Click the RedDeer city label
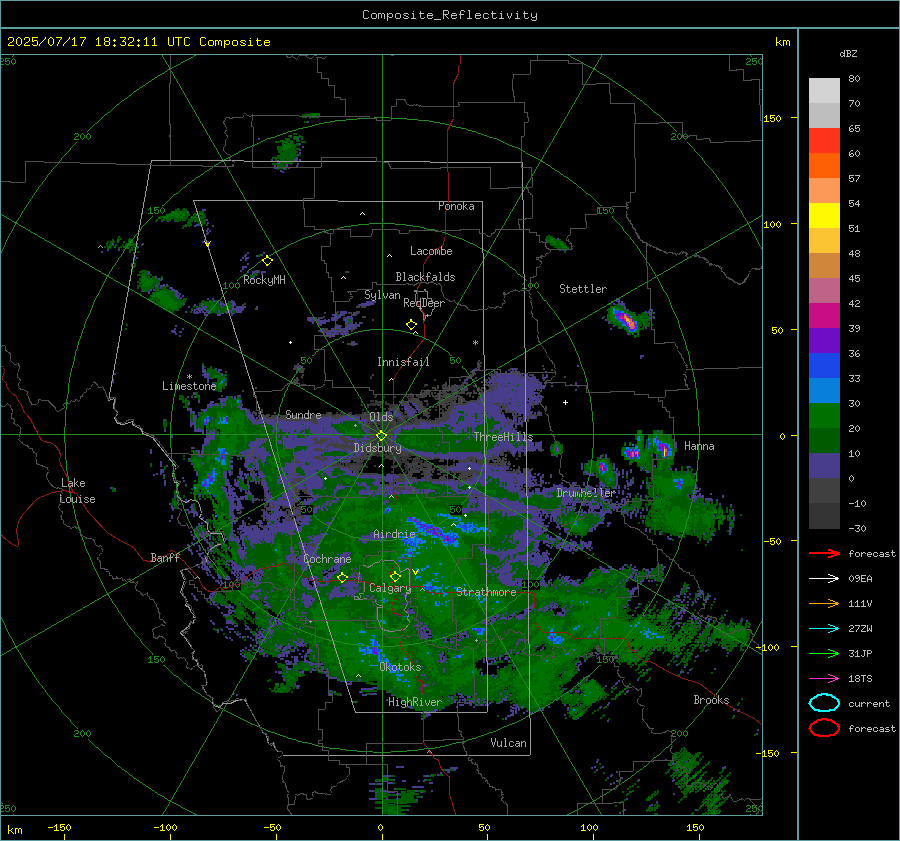Screen dimensions: 900x841 pyautogui.click(x=424, y=303)
